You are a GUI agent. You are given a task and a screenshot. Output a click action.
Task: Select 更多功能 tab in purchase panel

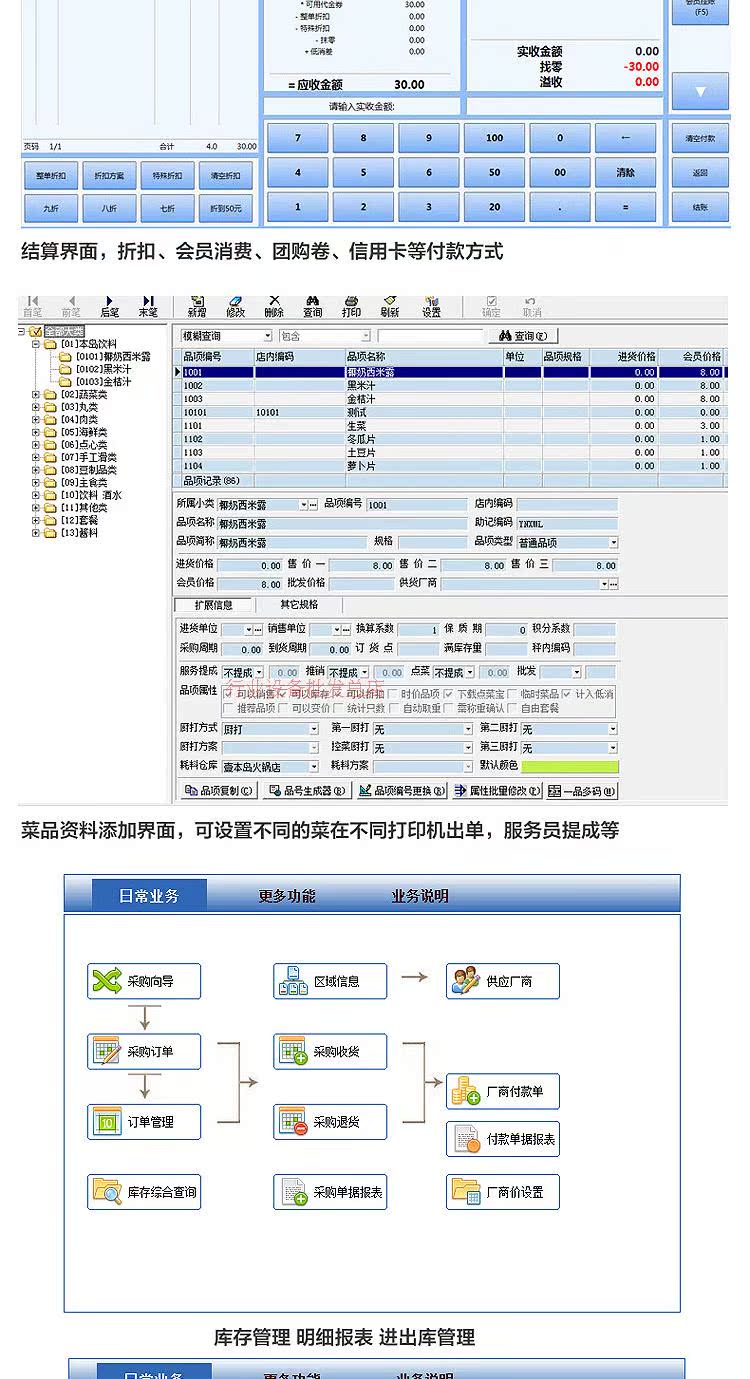[x=287, y=896]
